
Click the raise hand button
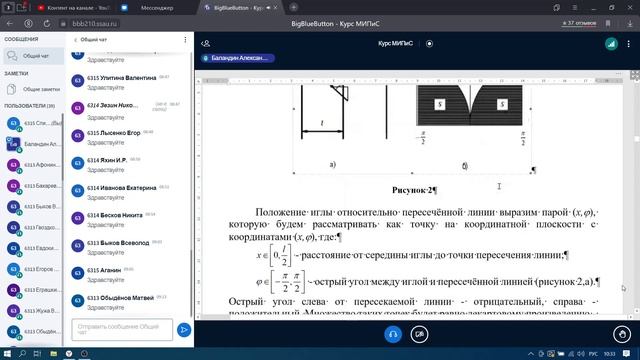pos(622,334)
